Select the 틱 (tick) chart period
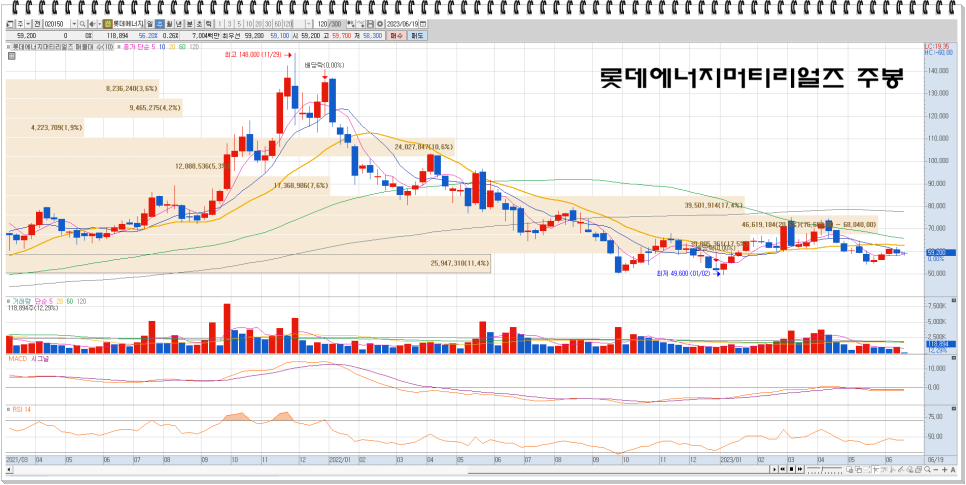Screen dimensions: 966x485 (x=209, y=24)
